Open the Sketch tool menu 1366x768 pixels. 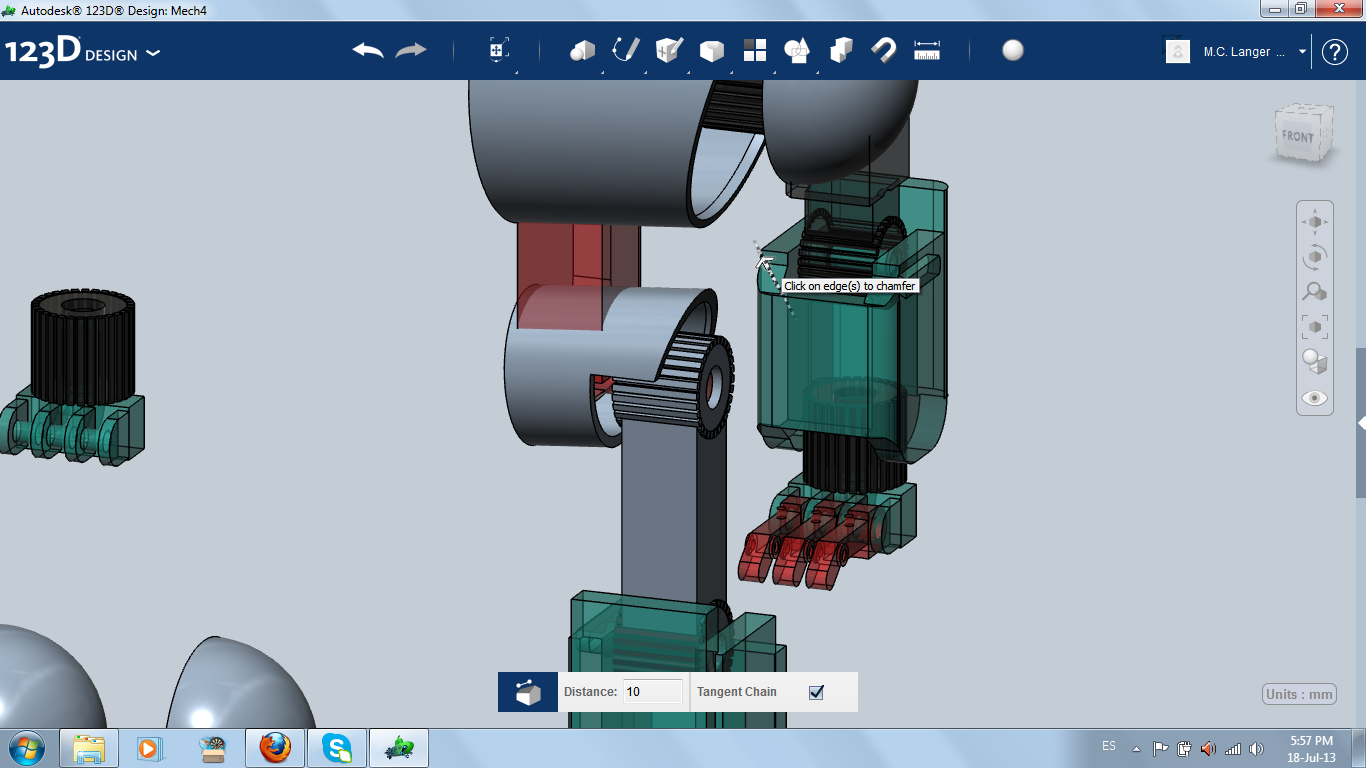(626, 50)
